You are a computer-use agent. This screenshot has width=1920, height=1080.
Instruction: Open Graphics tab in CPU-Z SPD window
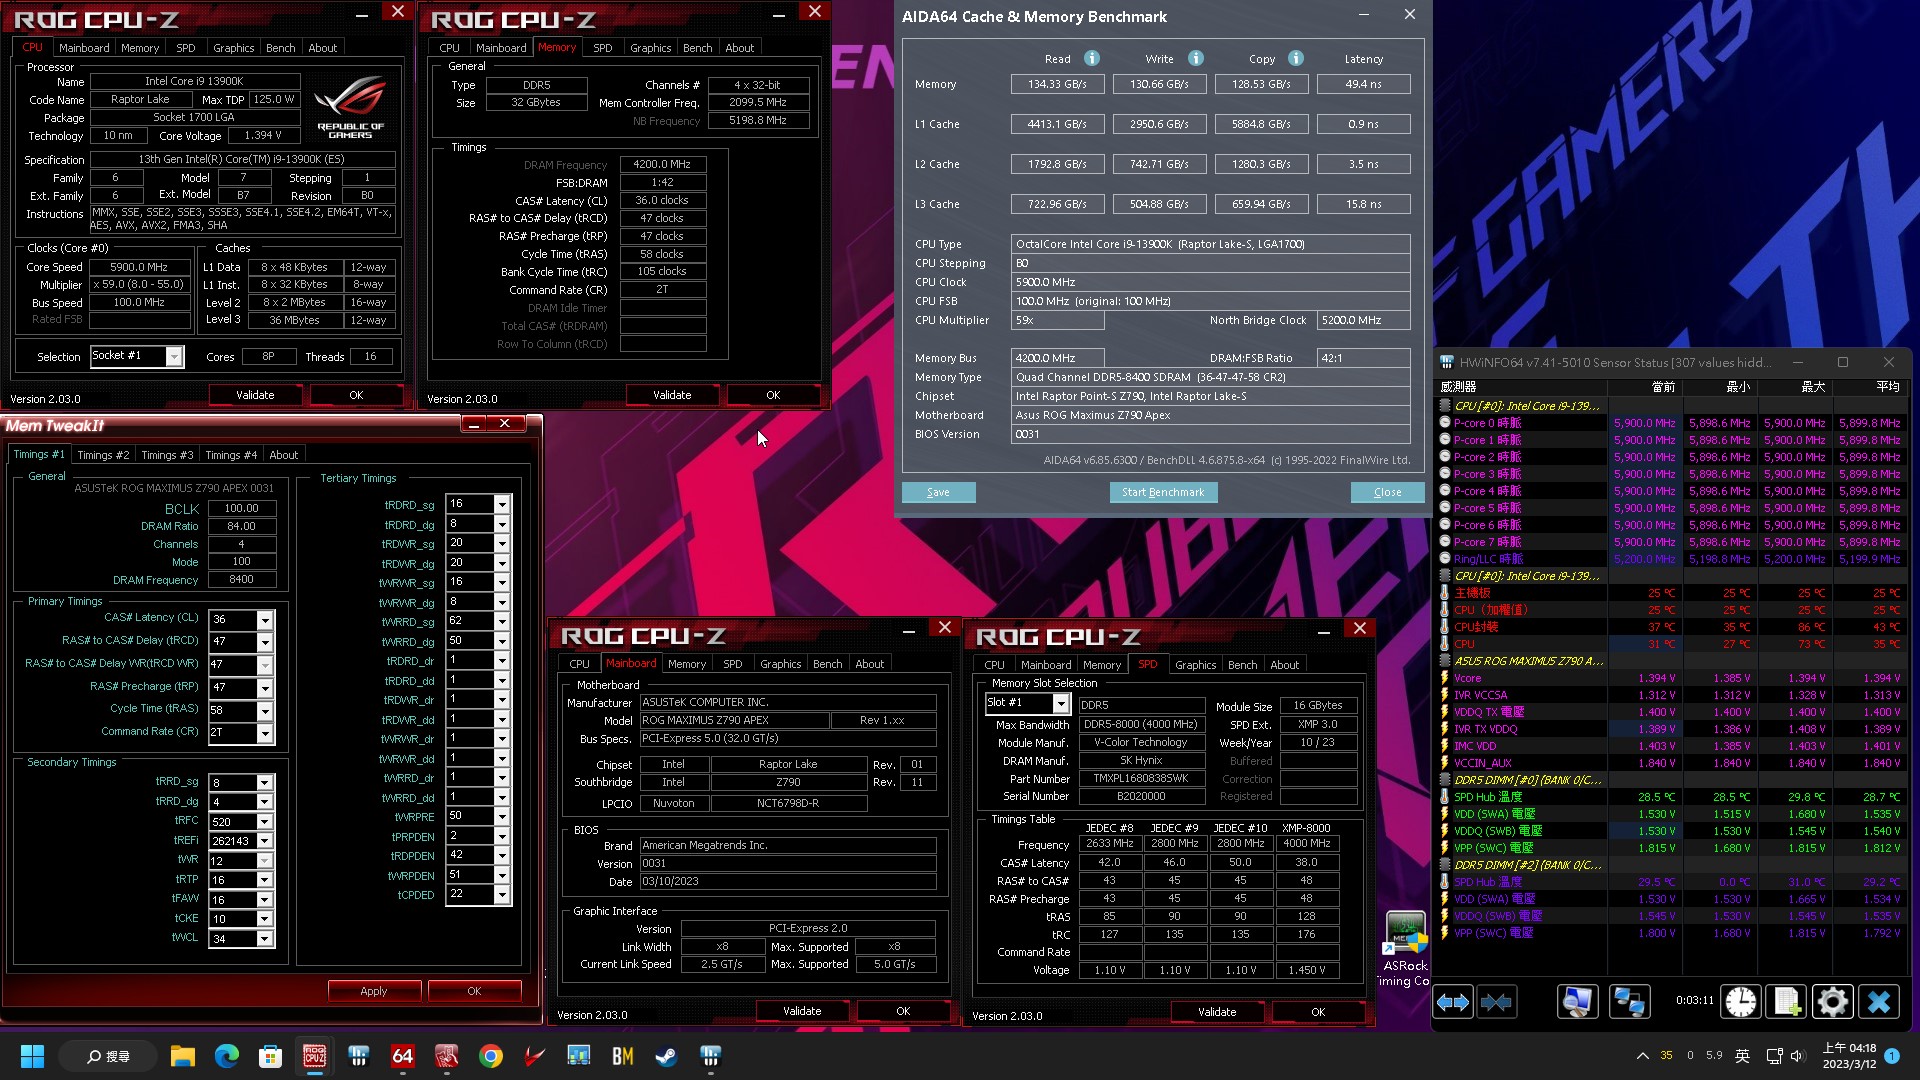coord(1195,665)
